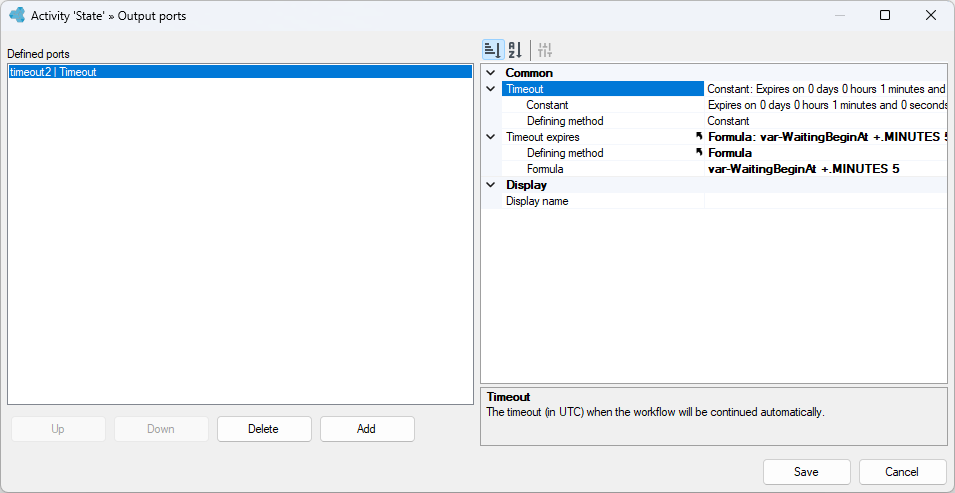Open the Property Pages icon
Screen dimensions: 955x493
(x=545, y=49)
